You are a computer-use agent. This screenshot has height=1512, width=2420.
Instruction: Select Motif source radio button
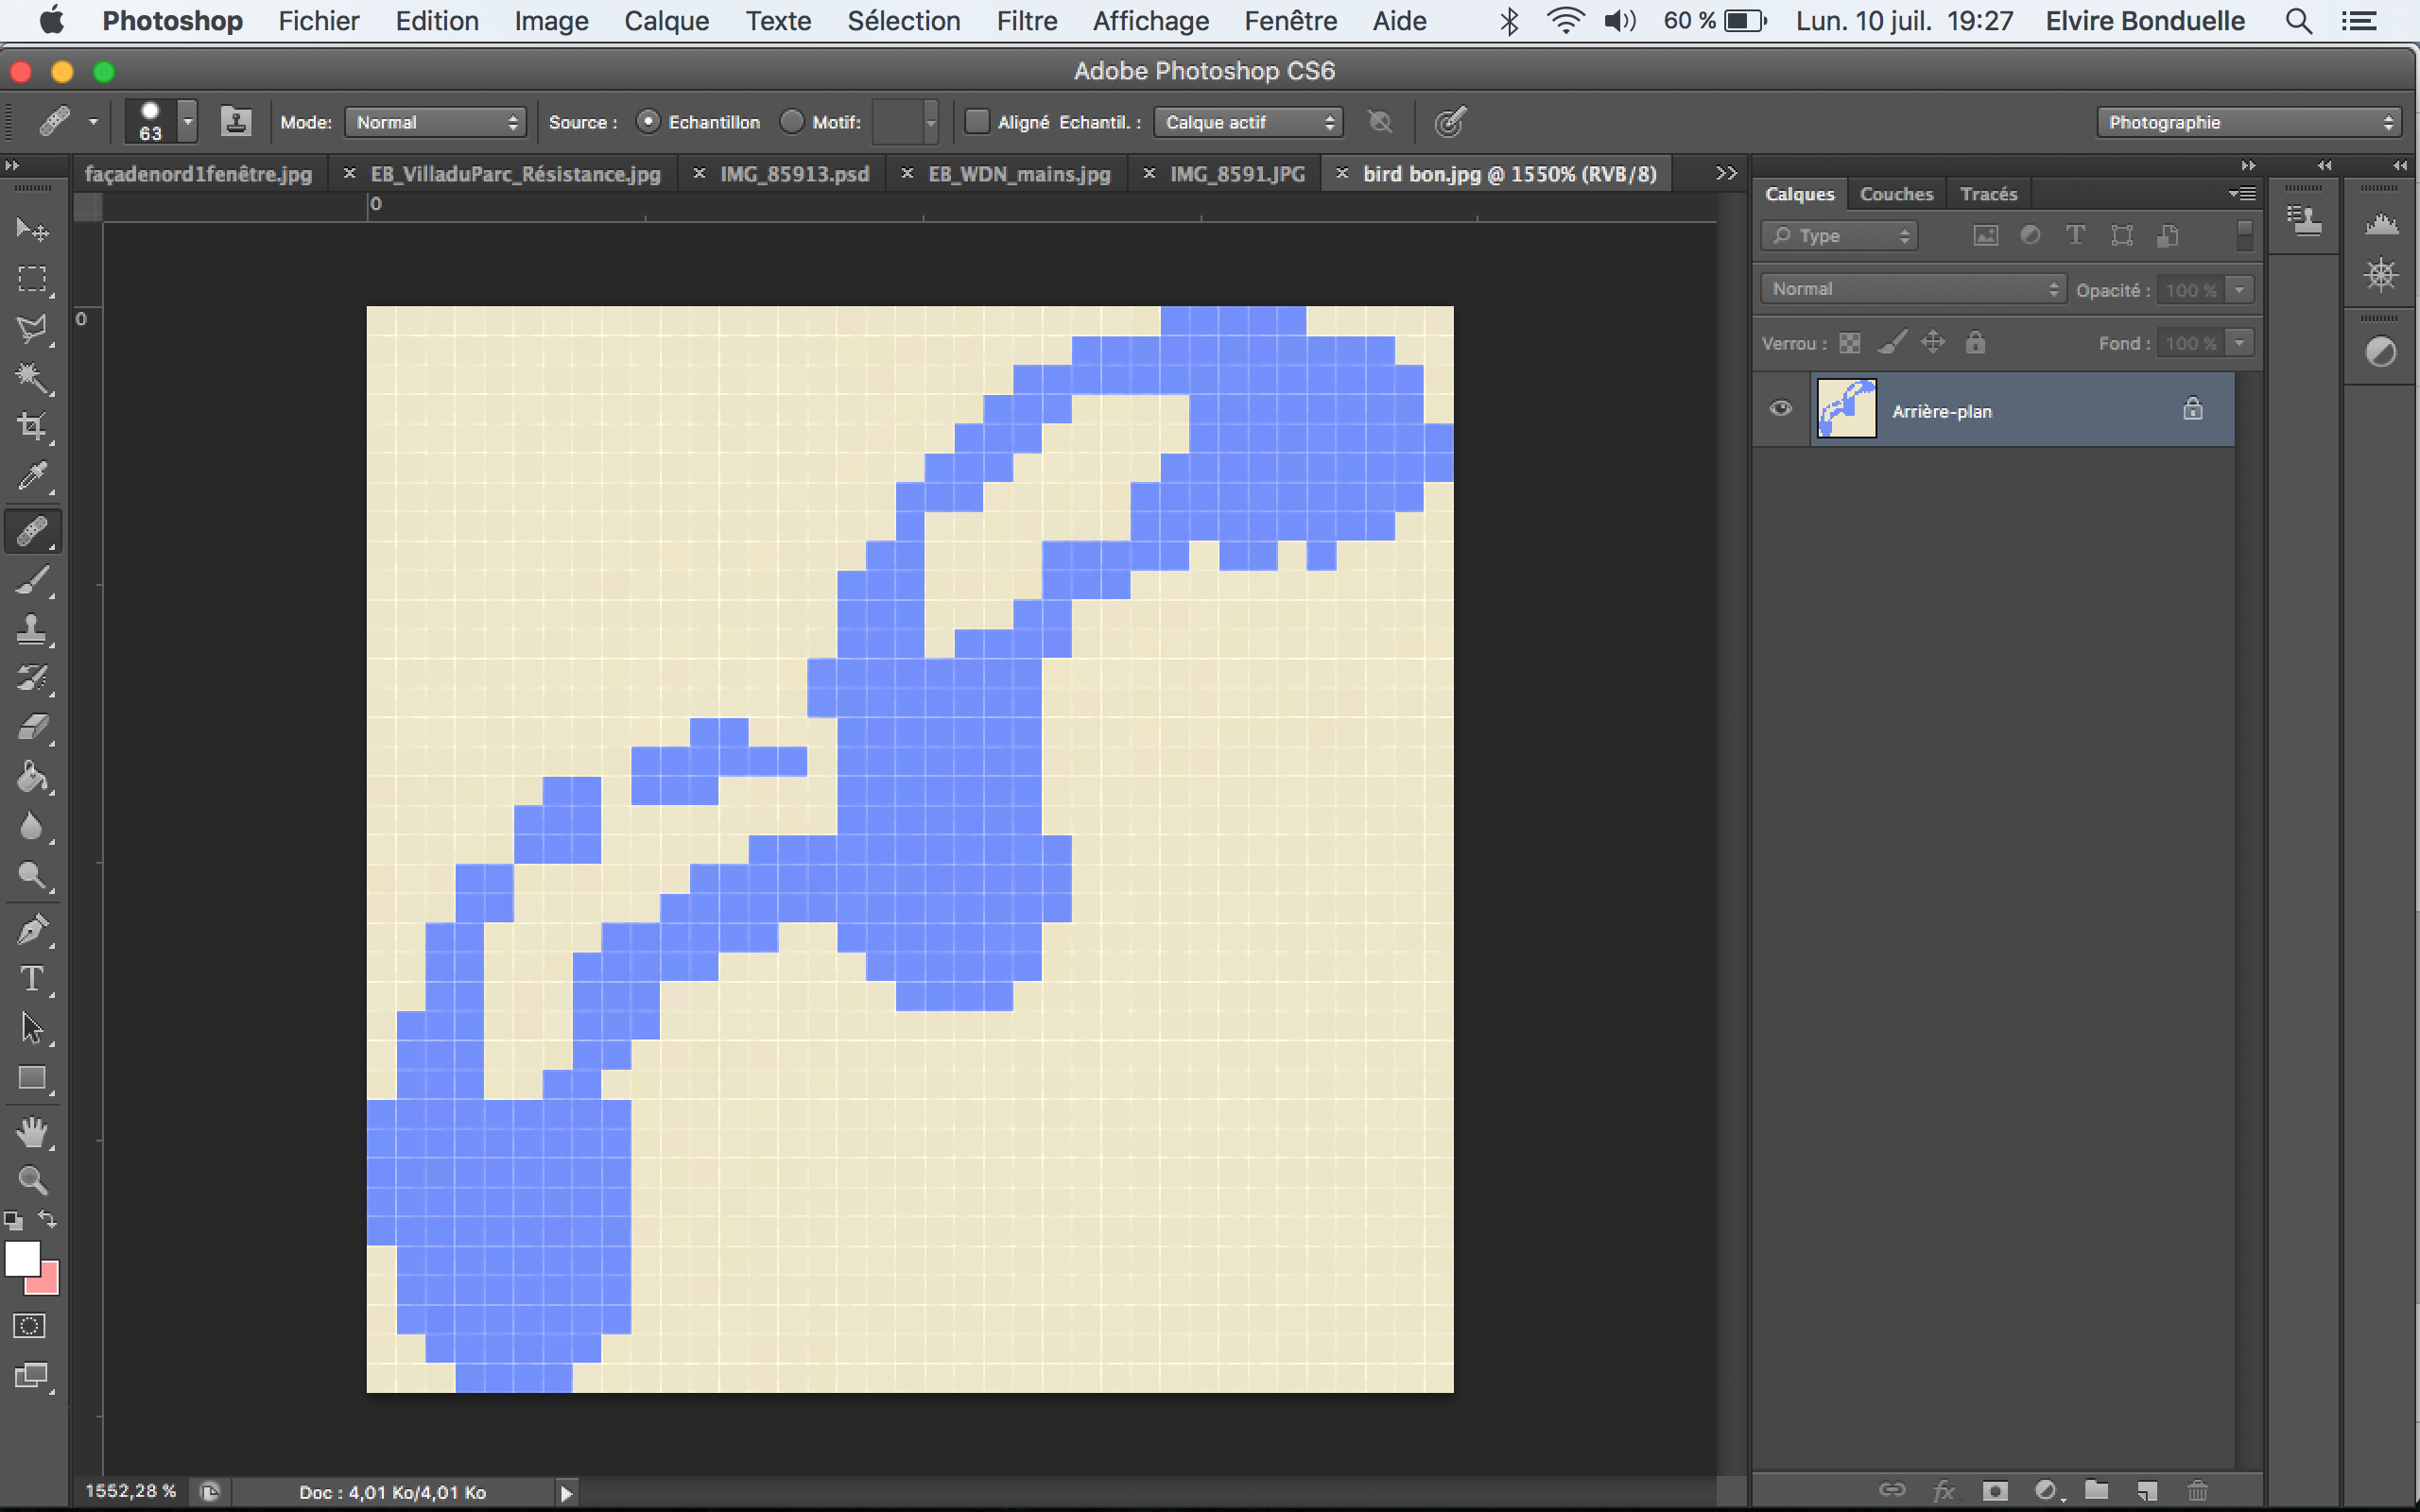(792, 122)
